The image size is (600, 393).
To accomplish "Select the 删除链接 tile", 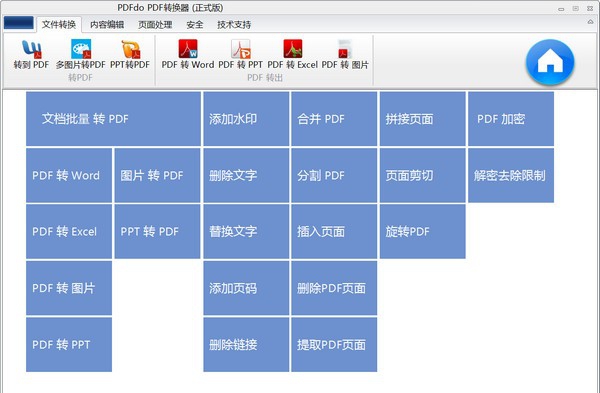I will (246, 344).
